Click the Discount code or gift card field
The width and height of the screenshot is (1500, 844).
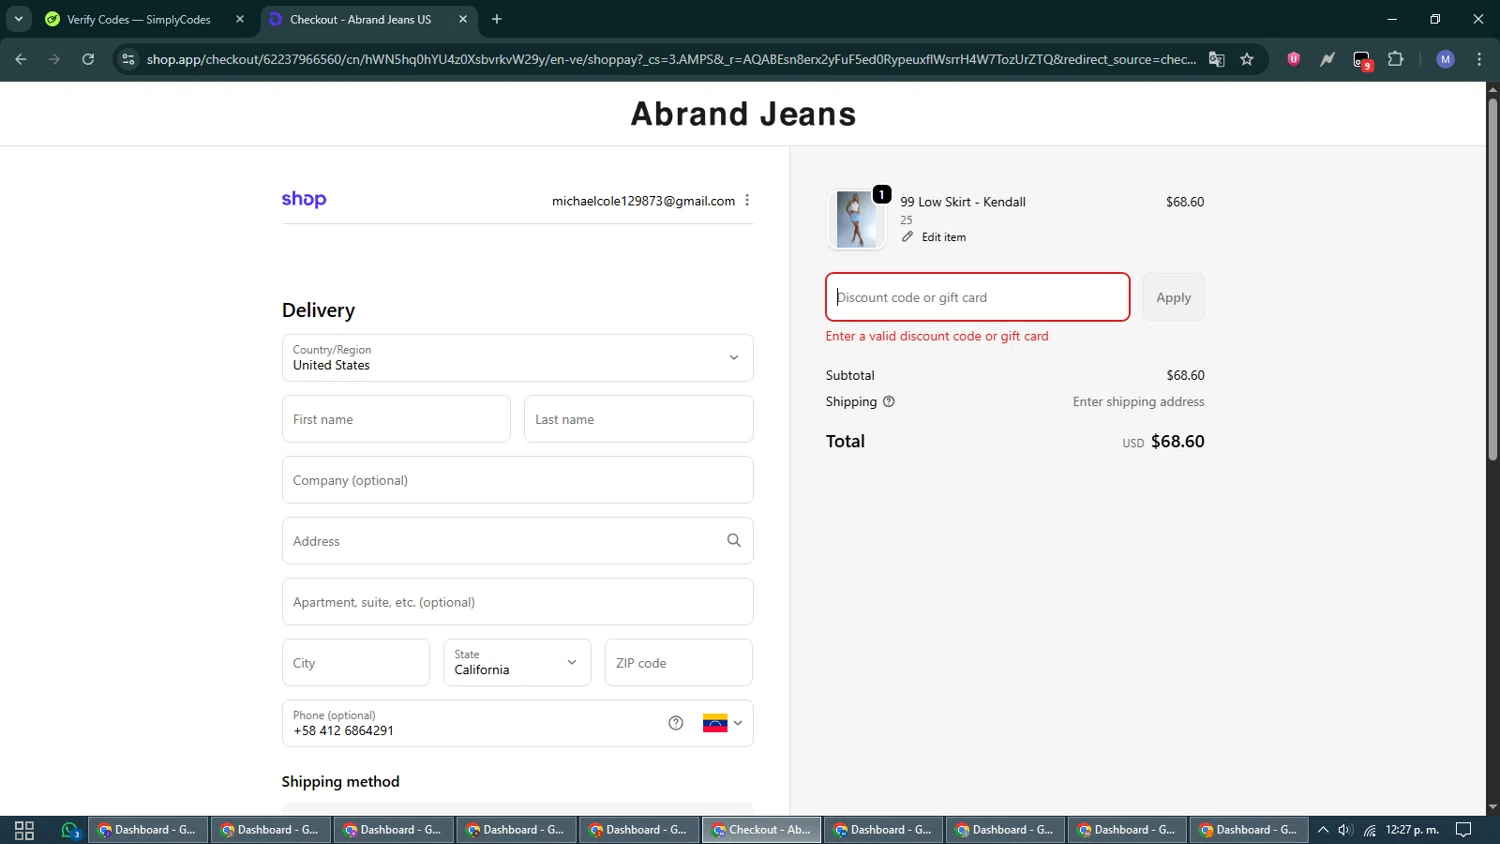click(977, 297)
